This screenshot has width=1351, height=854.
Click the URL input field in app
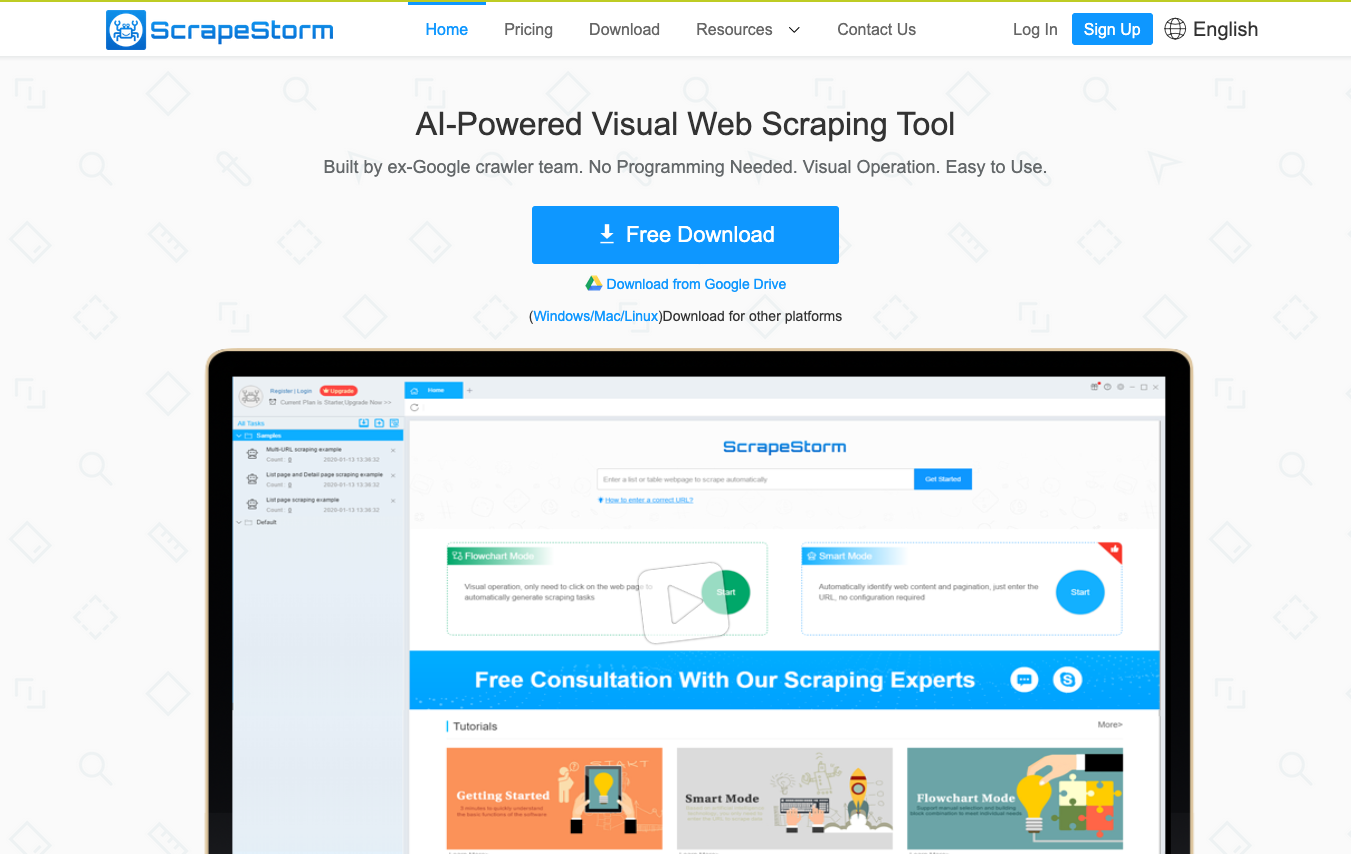(x=755, y=479)
